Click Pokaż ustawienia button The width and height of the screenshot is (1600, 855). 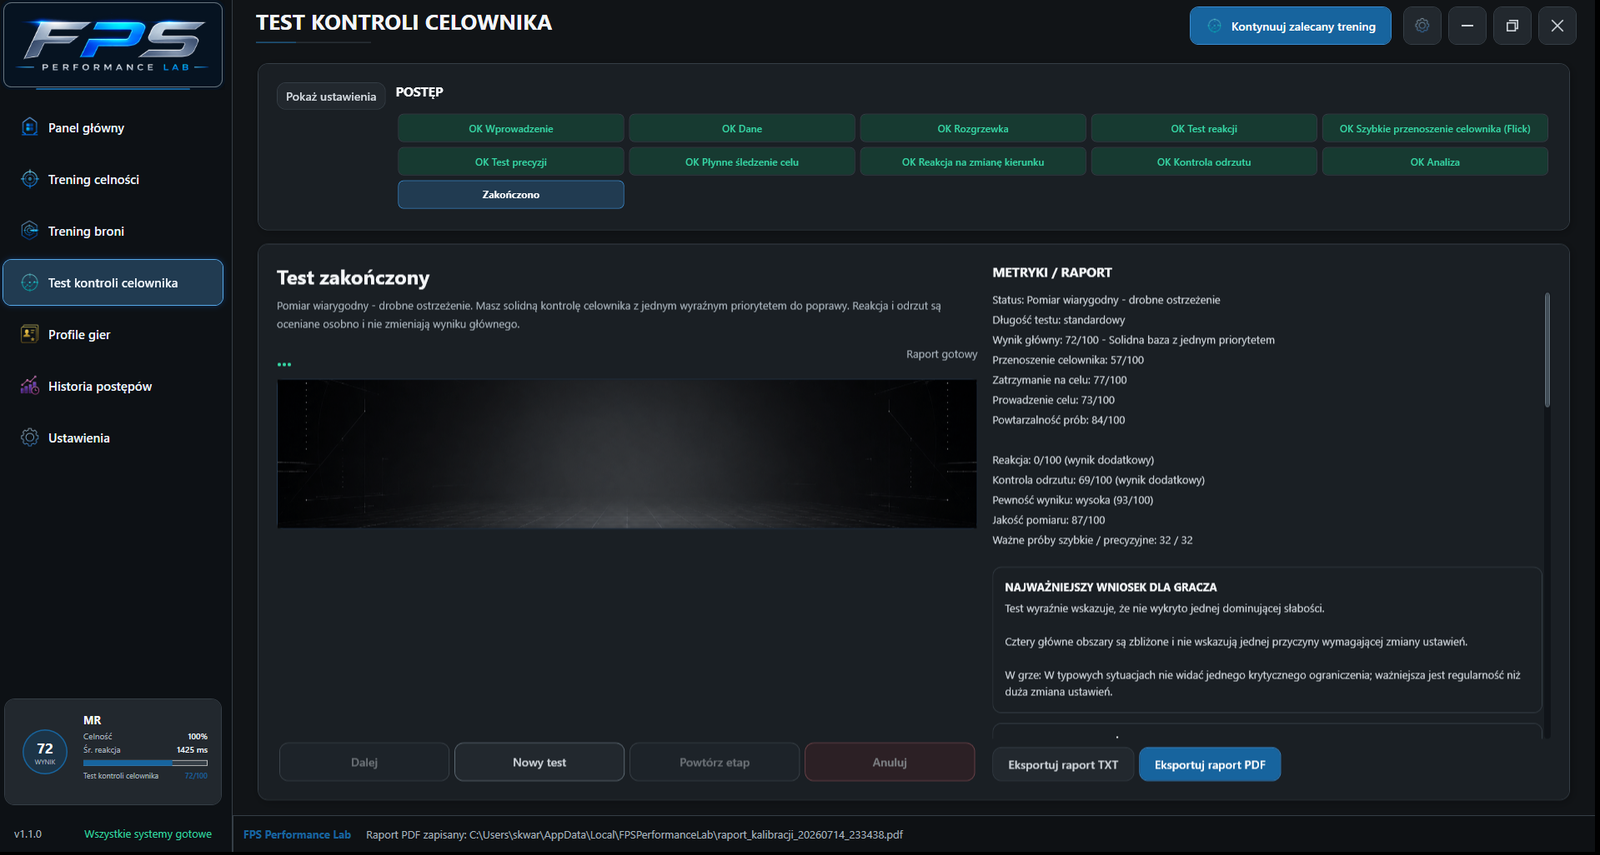(331, 96)
